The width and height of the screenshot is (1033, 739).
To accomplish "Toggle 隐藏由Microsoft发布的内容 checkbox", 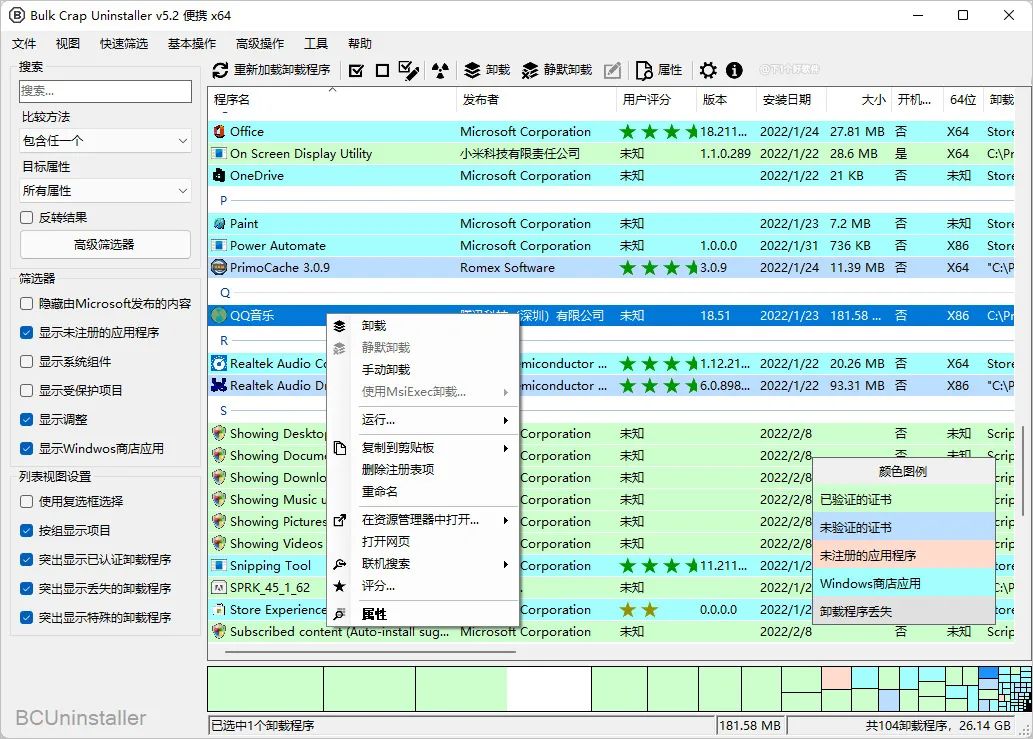I will click(27, 303).
